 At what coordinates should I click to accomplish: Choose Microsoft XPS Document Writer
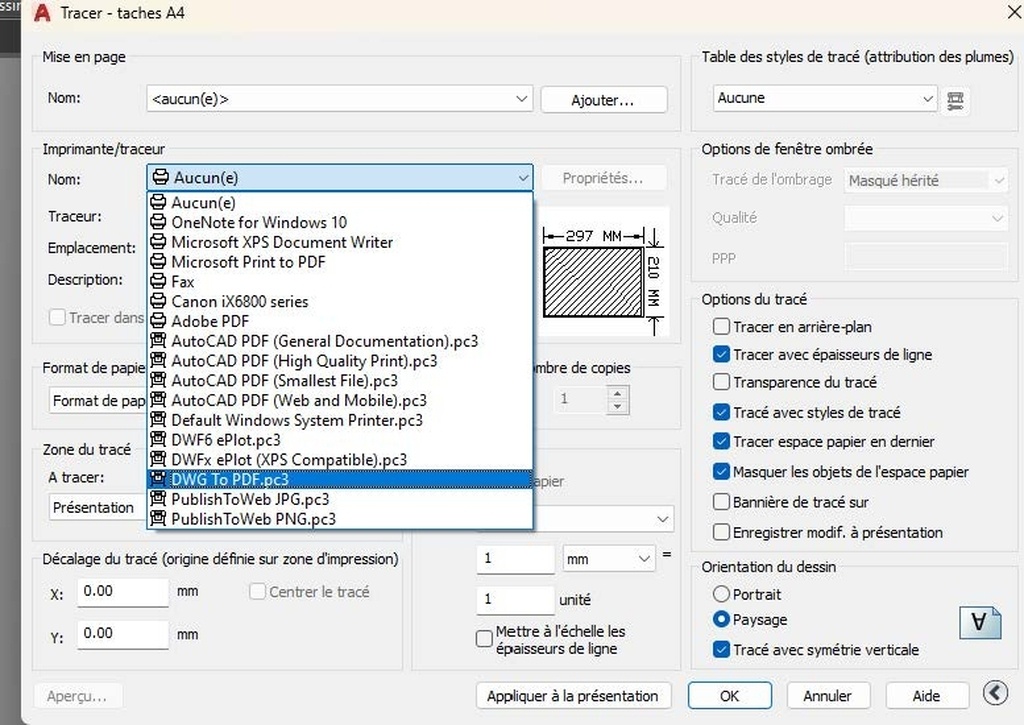pos(340,242)
